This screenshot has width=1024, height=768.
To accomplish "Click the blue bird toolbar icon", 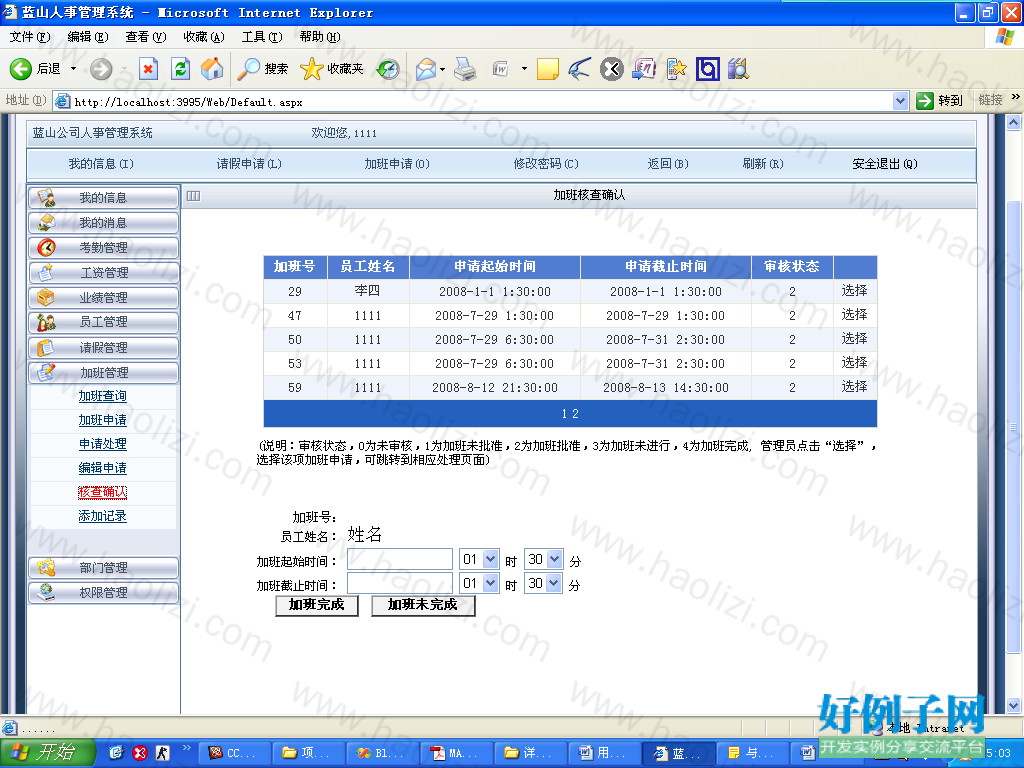I will (x=579, y=69).
